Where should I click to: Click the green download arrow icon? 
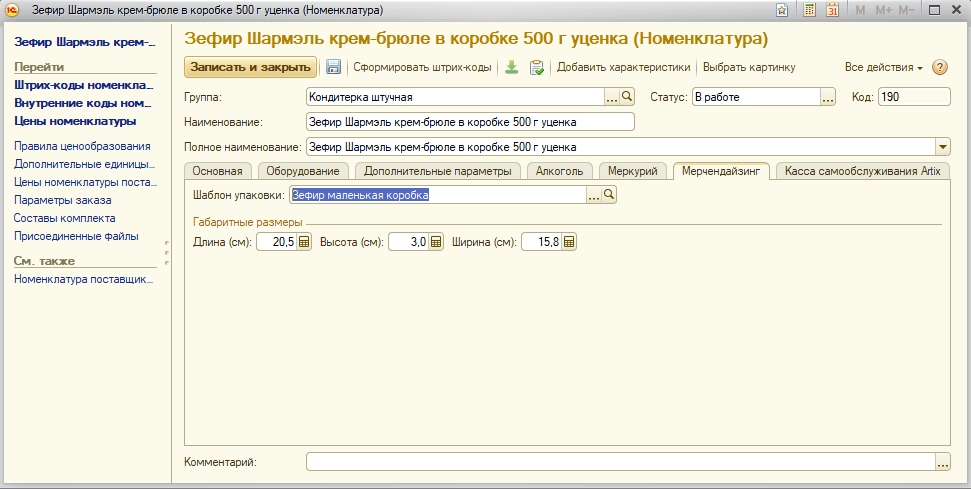coord(511,68)
